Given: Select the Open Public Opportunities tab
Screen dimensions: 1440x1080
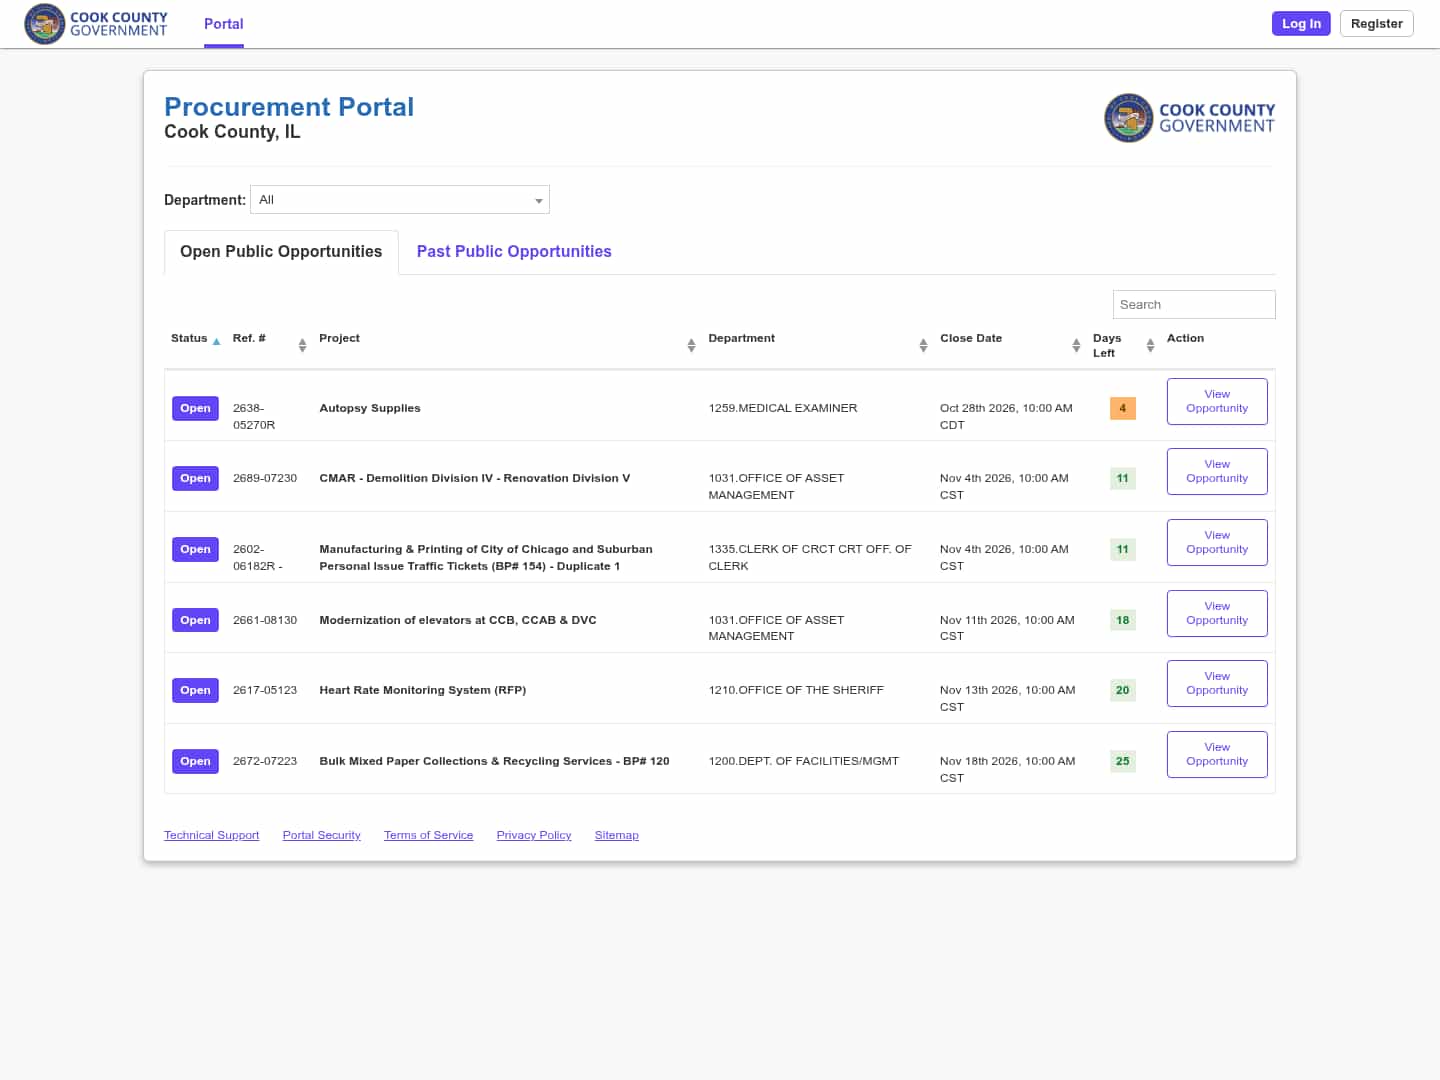Looking at the screenshot, I should (x=281, y=252).
